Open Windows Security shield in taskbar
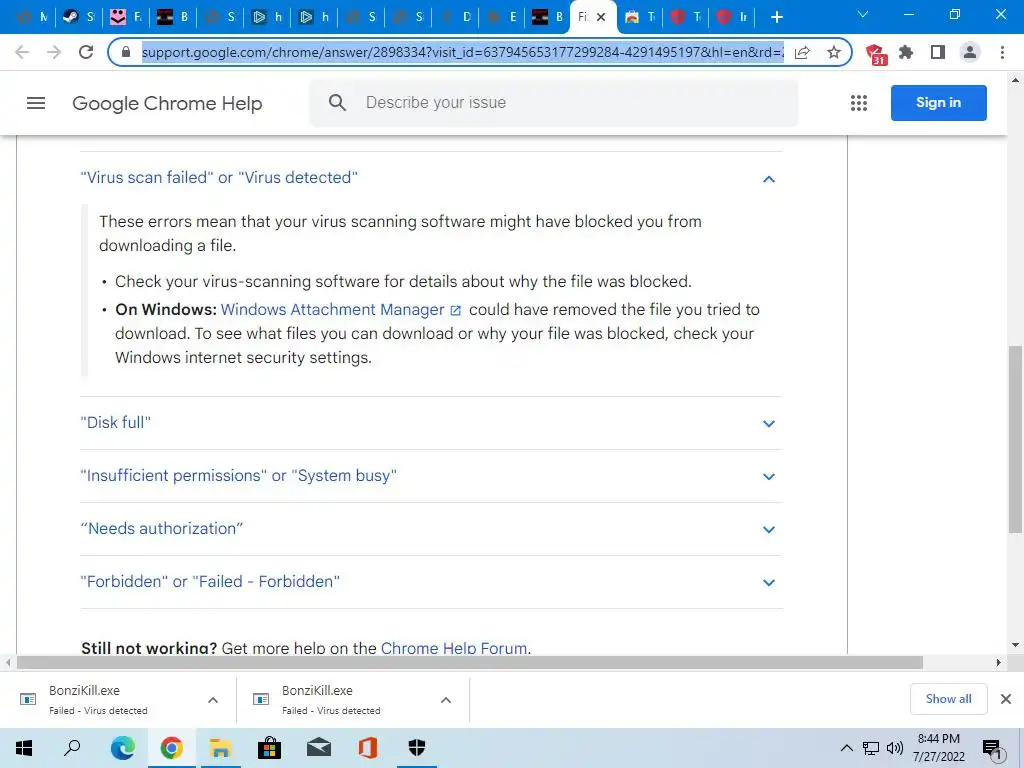1024x768 pixels. click(x=417, y=748)
